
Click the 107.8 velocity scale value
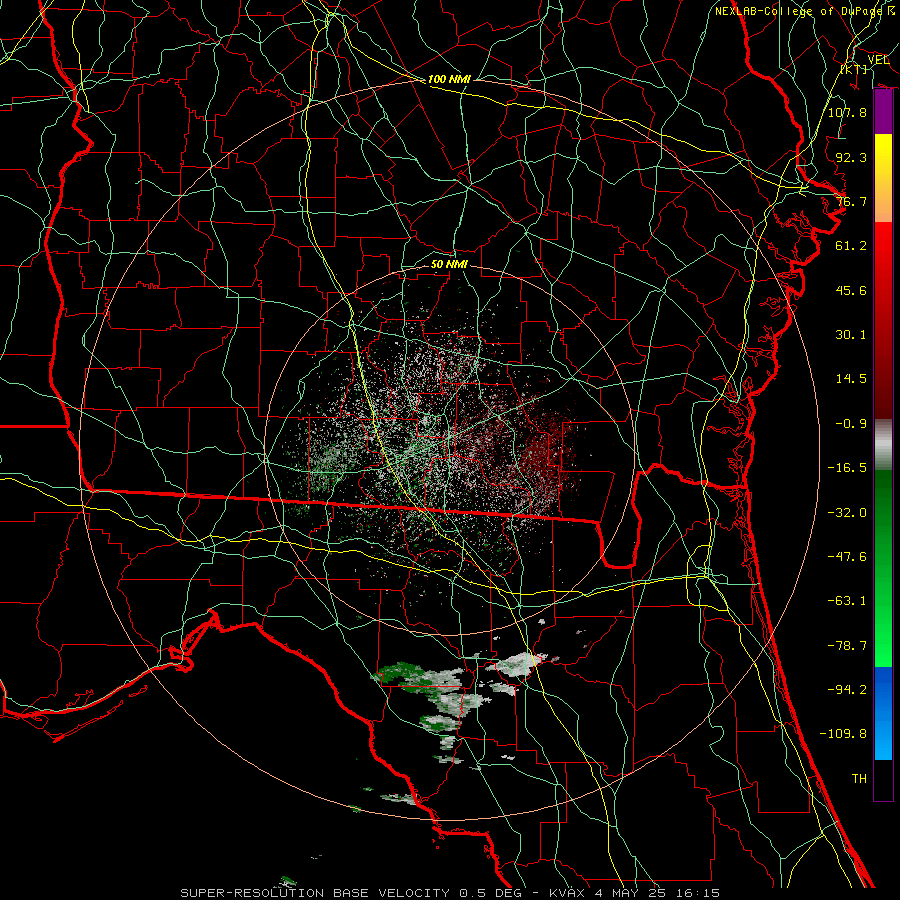tap(847, 112)
